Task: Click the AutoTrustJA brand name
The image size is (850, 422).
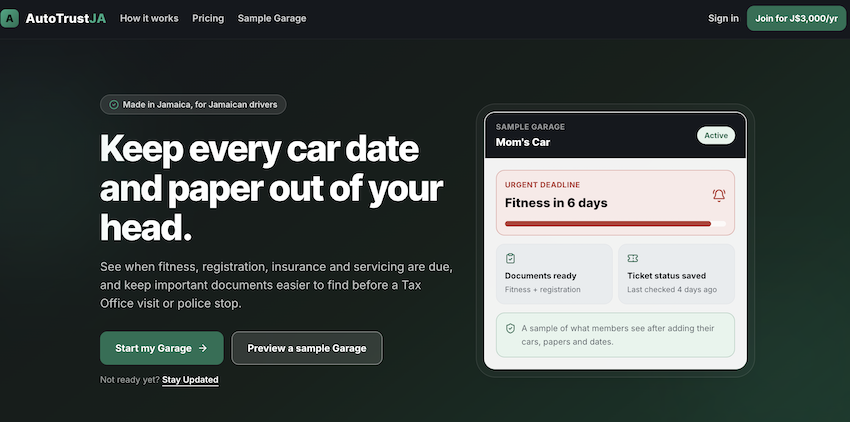Action: click(x=66, y=18)
